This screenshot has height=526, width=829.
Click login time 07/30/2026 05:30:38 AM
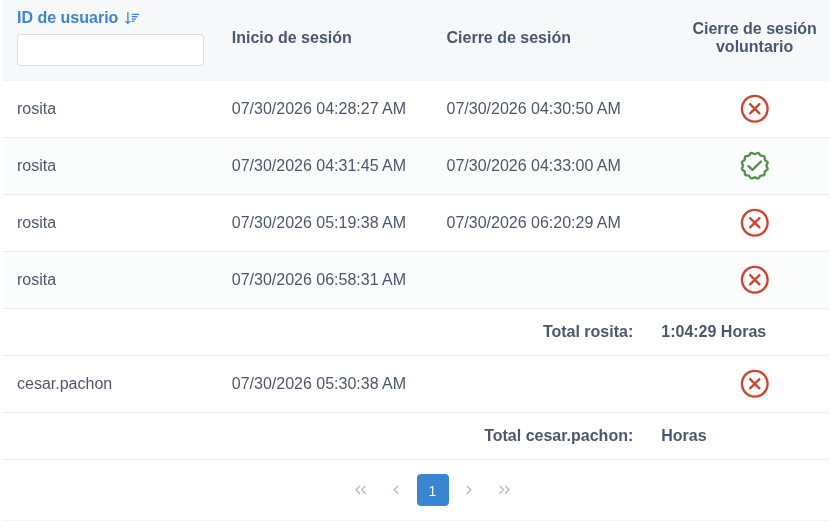(319, 384)
